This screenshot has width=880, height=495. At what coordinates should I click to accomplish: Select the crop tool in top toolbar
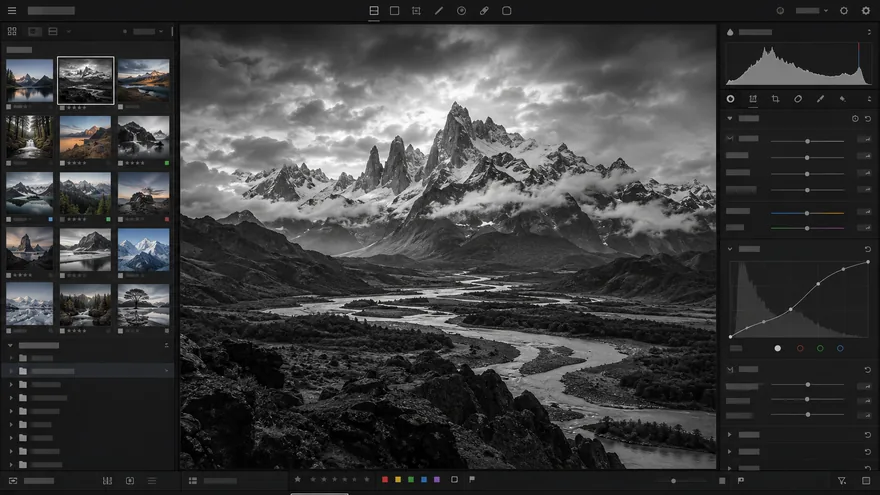tap(416, 11)
